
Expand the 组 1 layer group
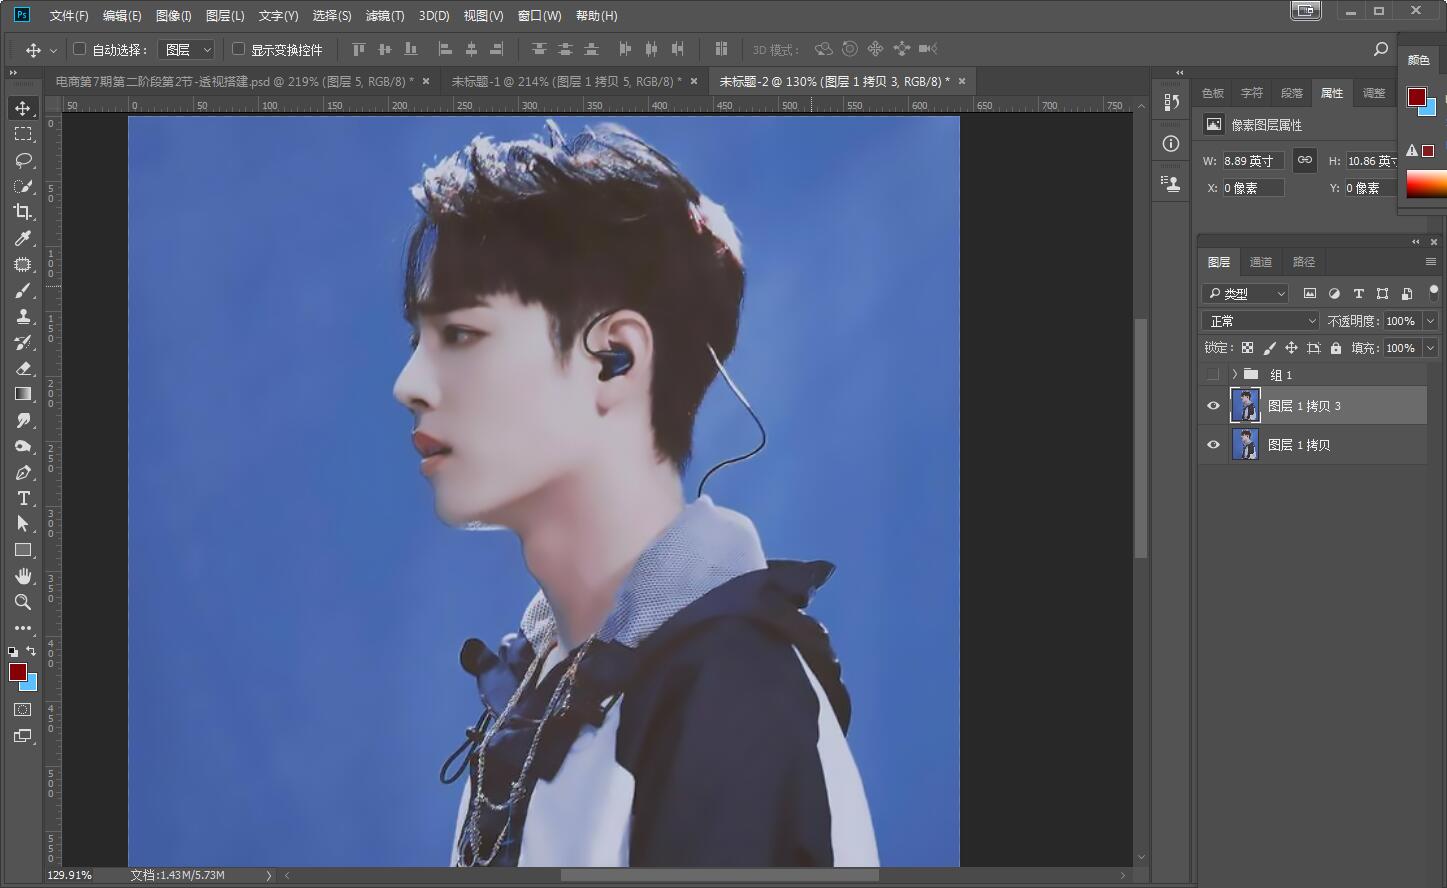tap(1235, 374)
